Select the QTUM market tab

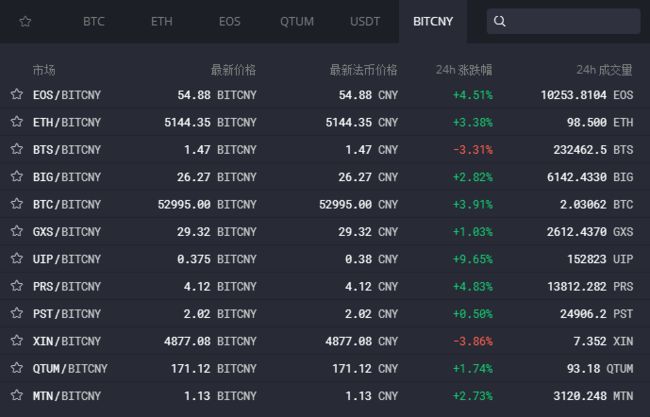coord(297,21)
